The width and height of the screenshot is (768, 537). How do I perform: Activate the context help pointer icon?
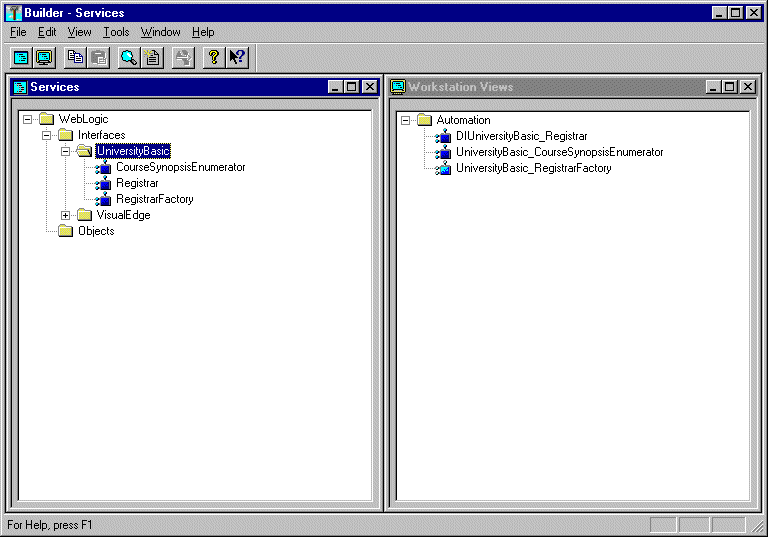tap(237, 58)
